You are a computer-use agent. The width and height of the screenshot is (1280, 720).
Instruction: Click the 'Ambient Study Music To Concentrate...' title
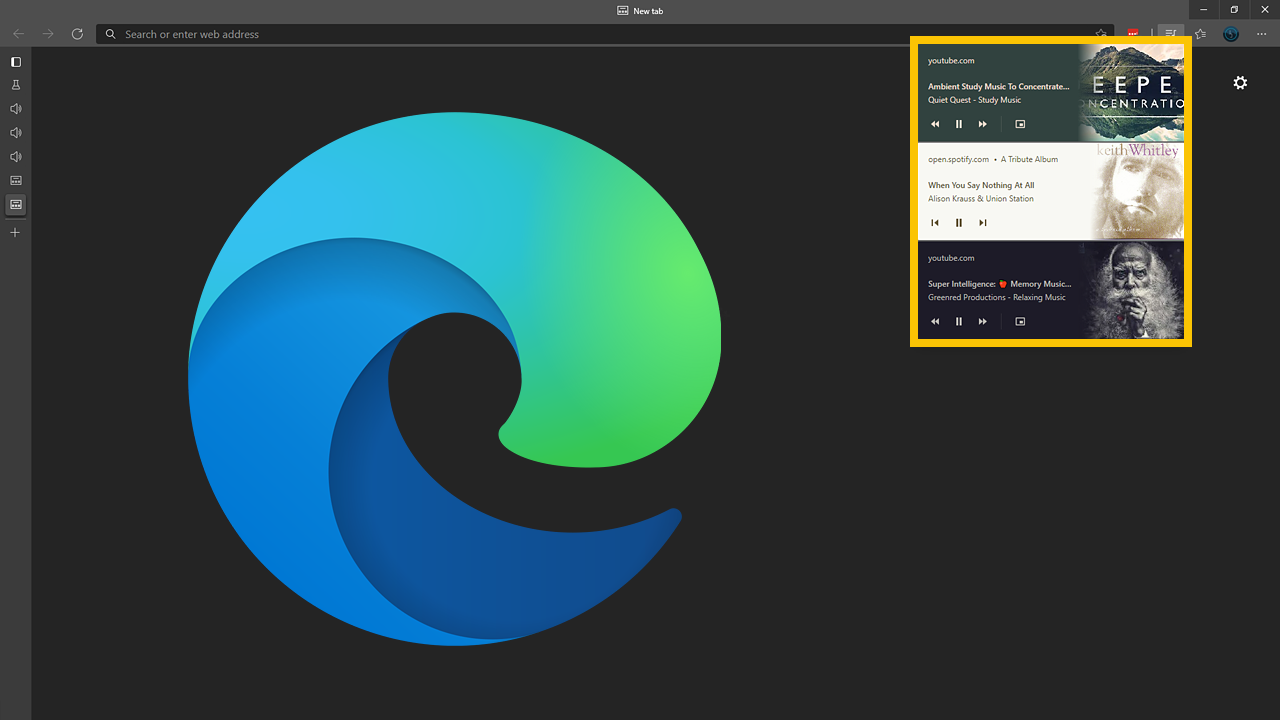[999, 87]
